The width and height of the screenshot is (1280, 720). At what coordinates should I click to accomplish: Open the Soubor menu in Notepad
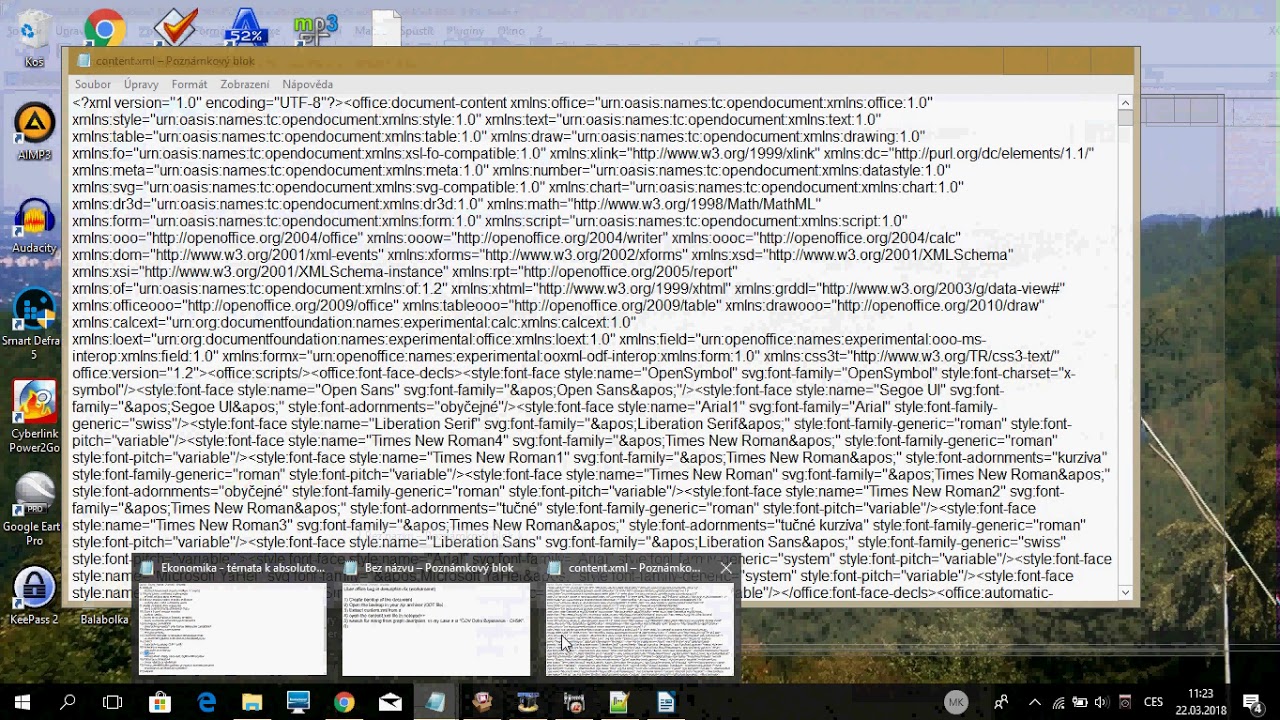click(93, 85)
